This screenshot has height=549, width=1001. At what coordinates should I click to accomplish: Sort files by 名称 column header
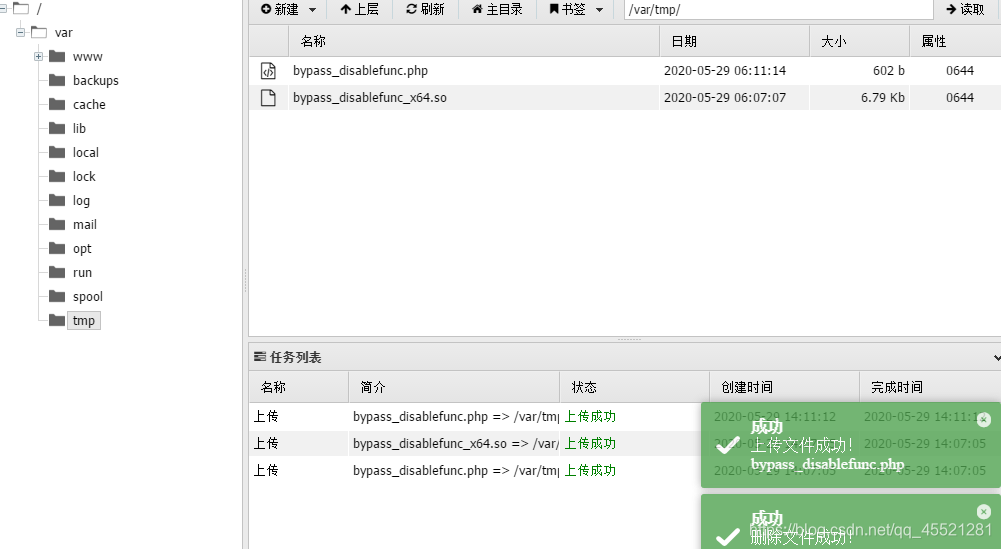click(x=474, y=41)
